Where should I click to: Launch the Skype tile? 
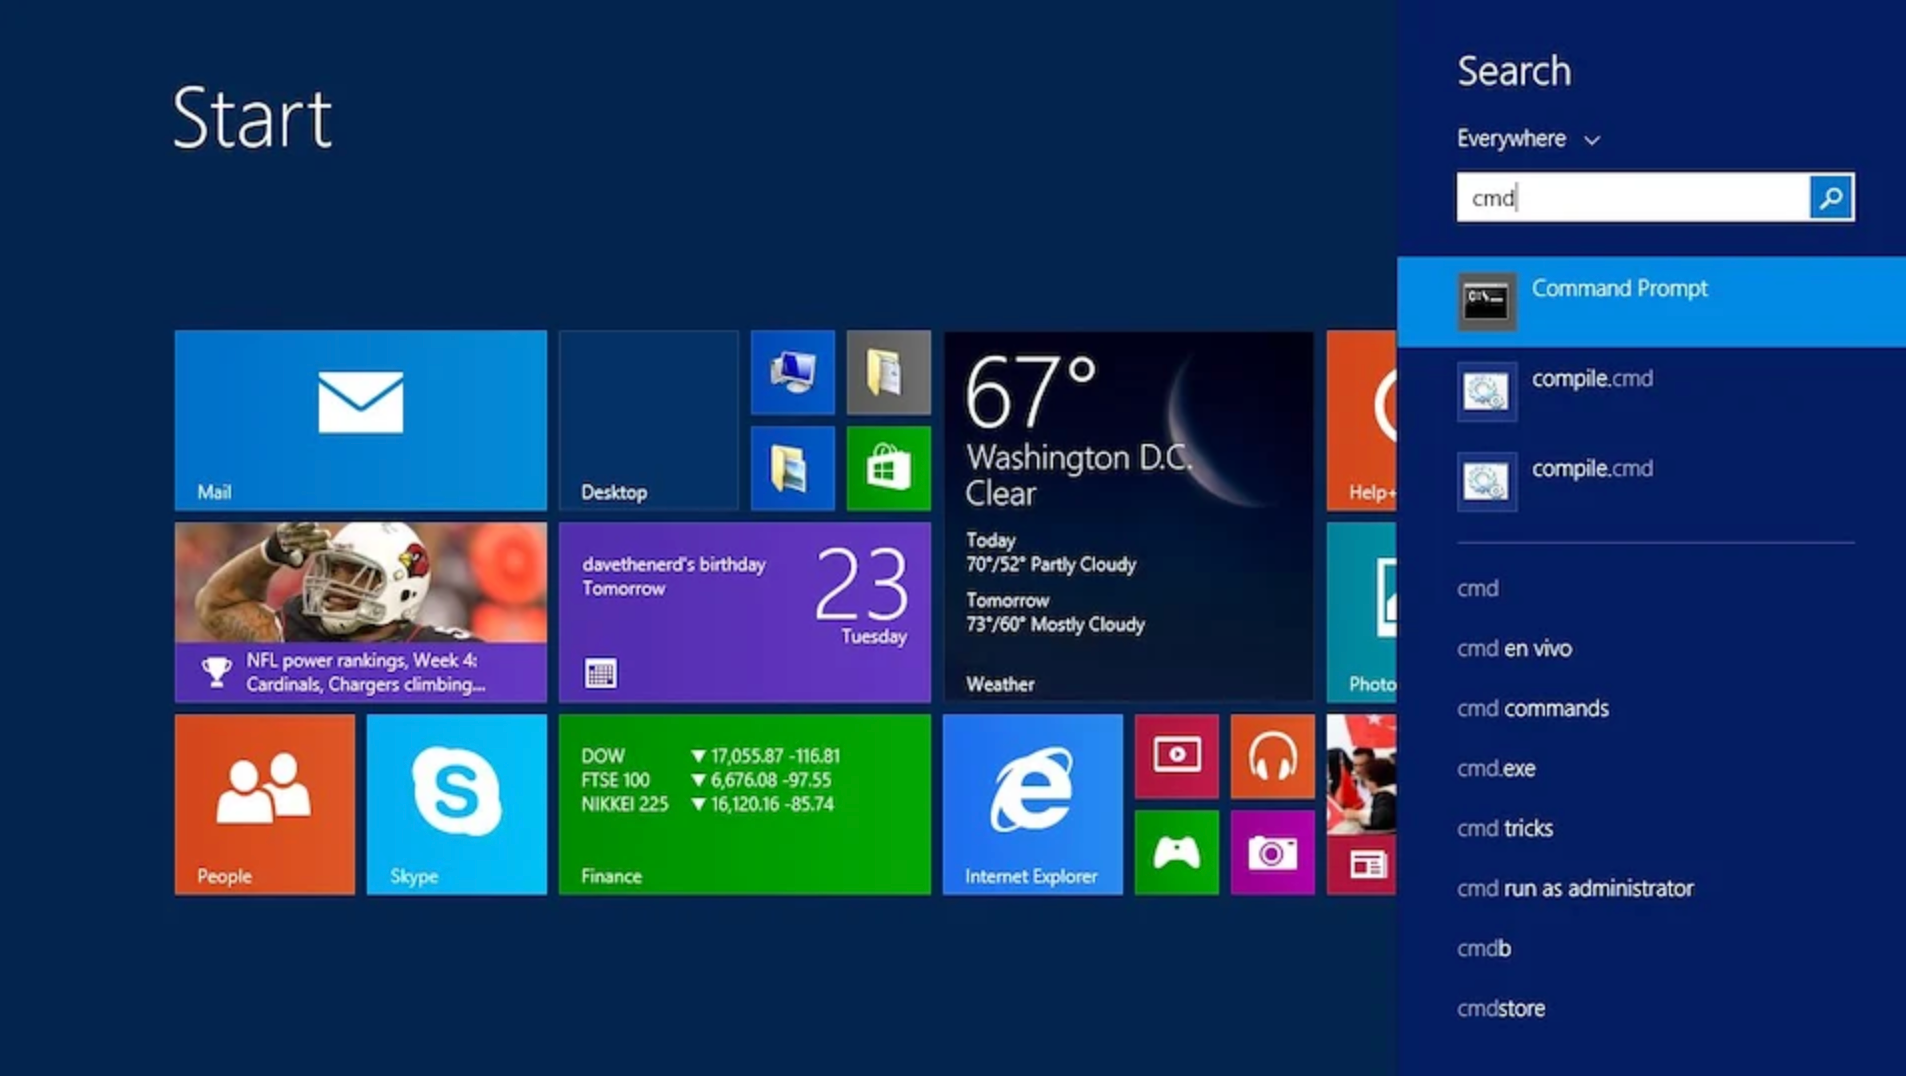(x=456, y=804)
